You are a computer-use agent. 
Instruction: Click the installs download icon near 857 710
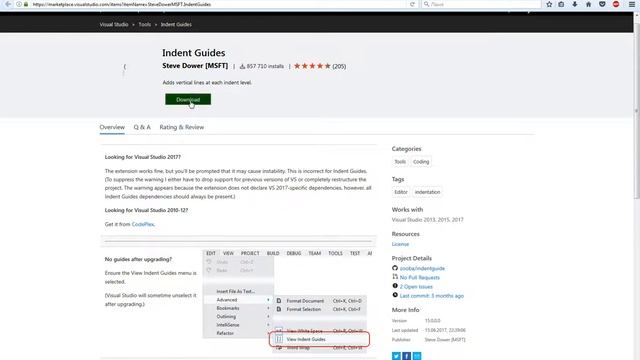242,66
